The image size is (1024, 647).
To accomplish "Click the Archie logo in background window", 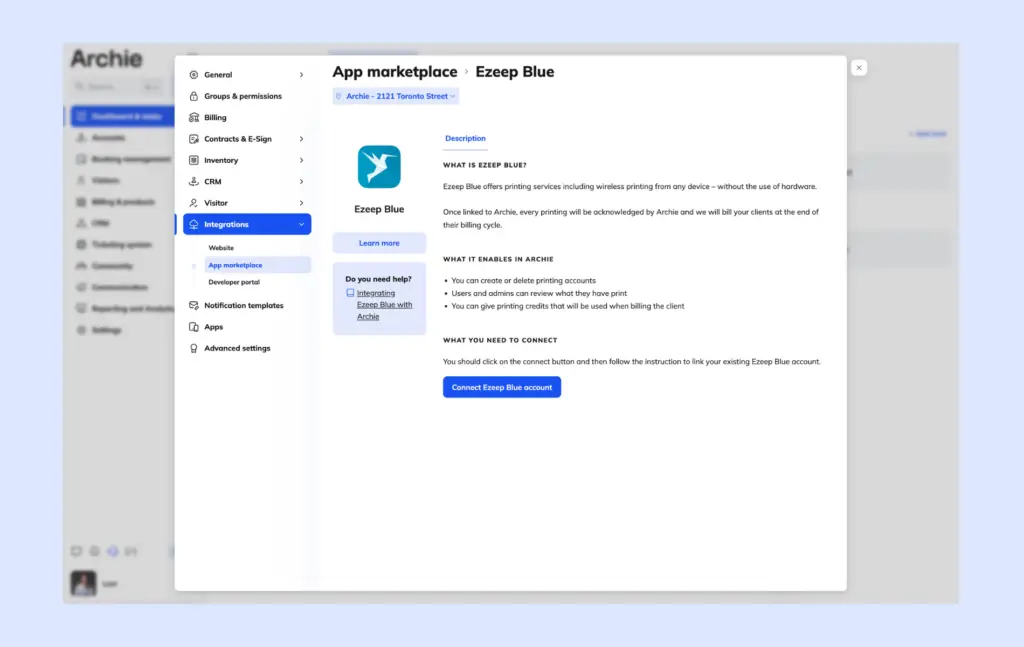I will point(106,58).
